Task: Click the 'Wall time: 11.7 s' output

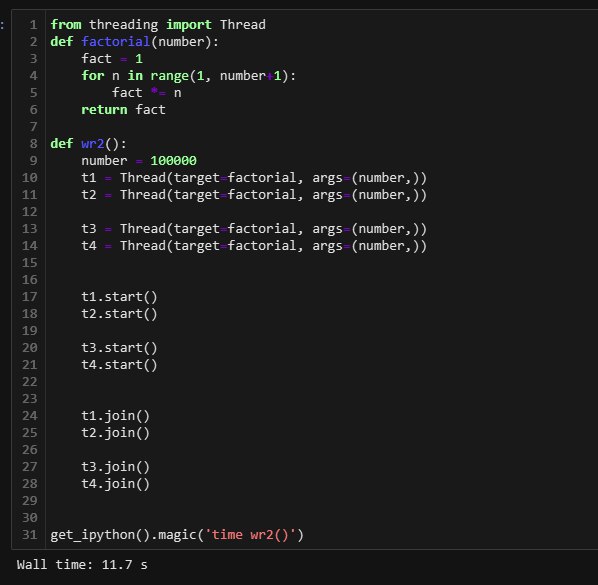Action: [x=82, y=565]
